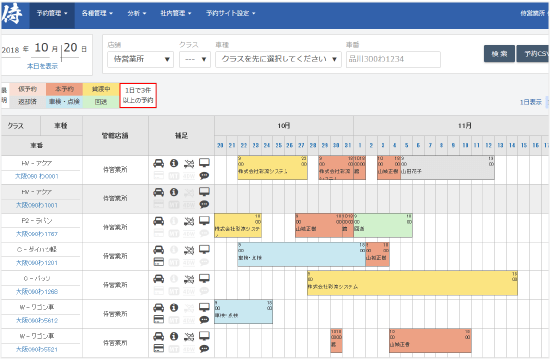The image size is (550, 360).
Task: Click the car icon for plate わ1767
Action: [x=159, y=221]
